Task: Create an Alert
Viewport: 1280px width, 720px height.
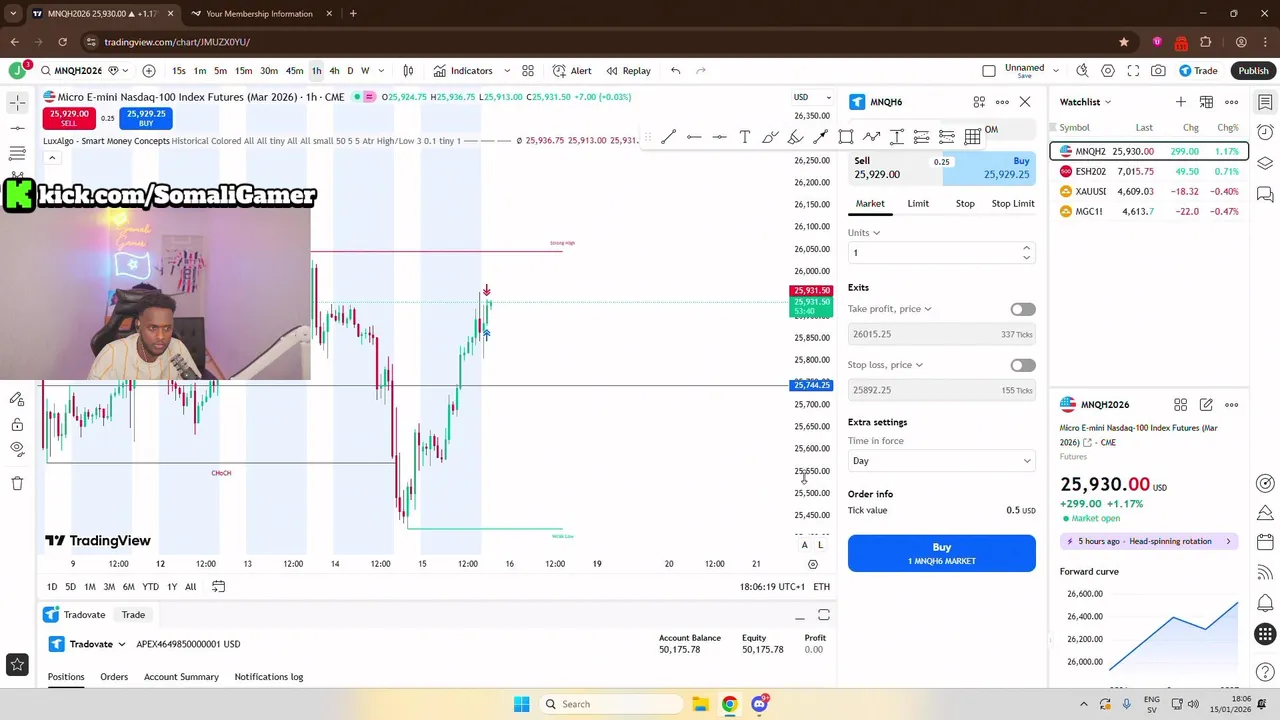Action: pos(572,71)
